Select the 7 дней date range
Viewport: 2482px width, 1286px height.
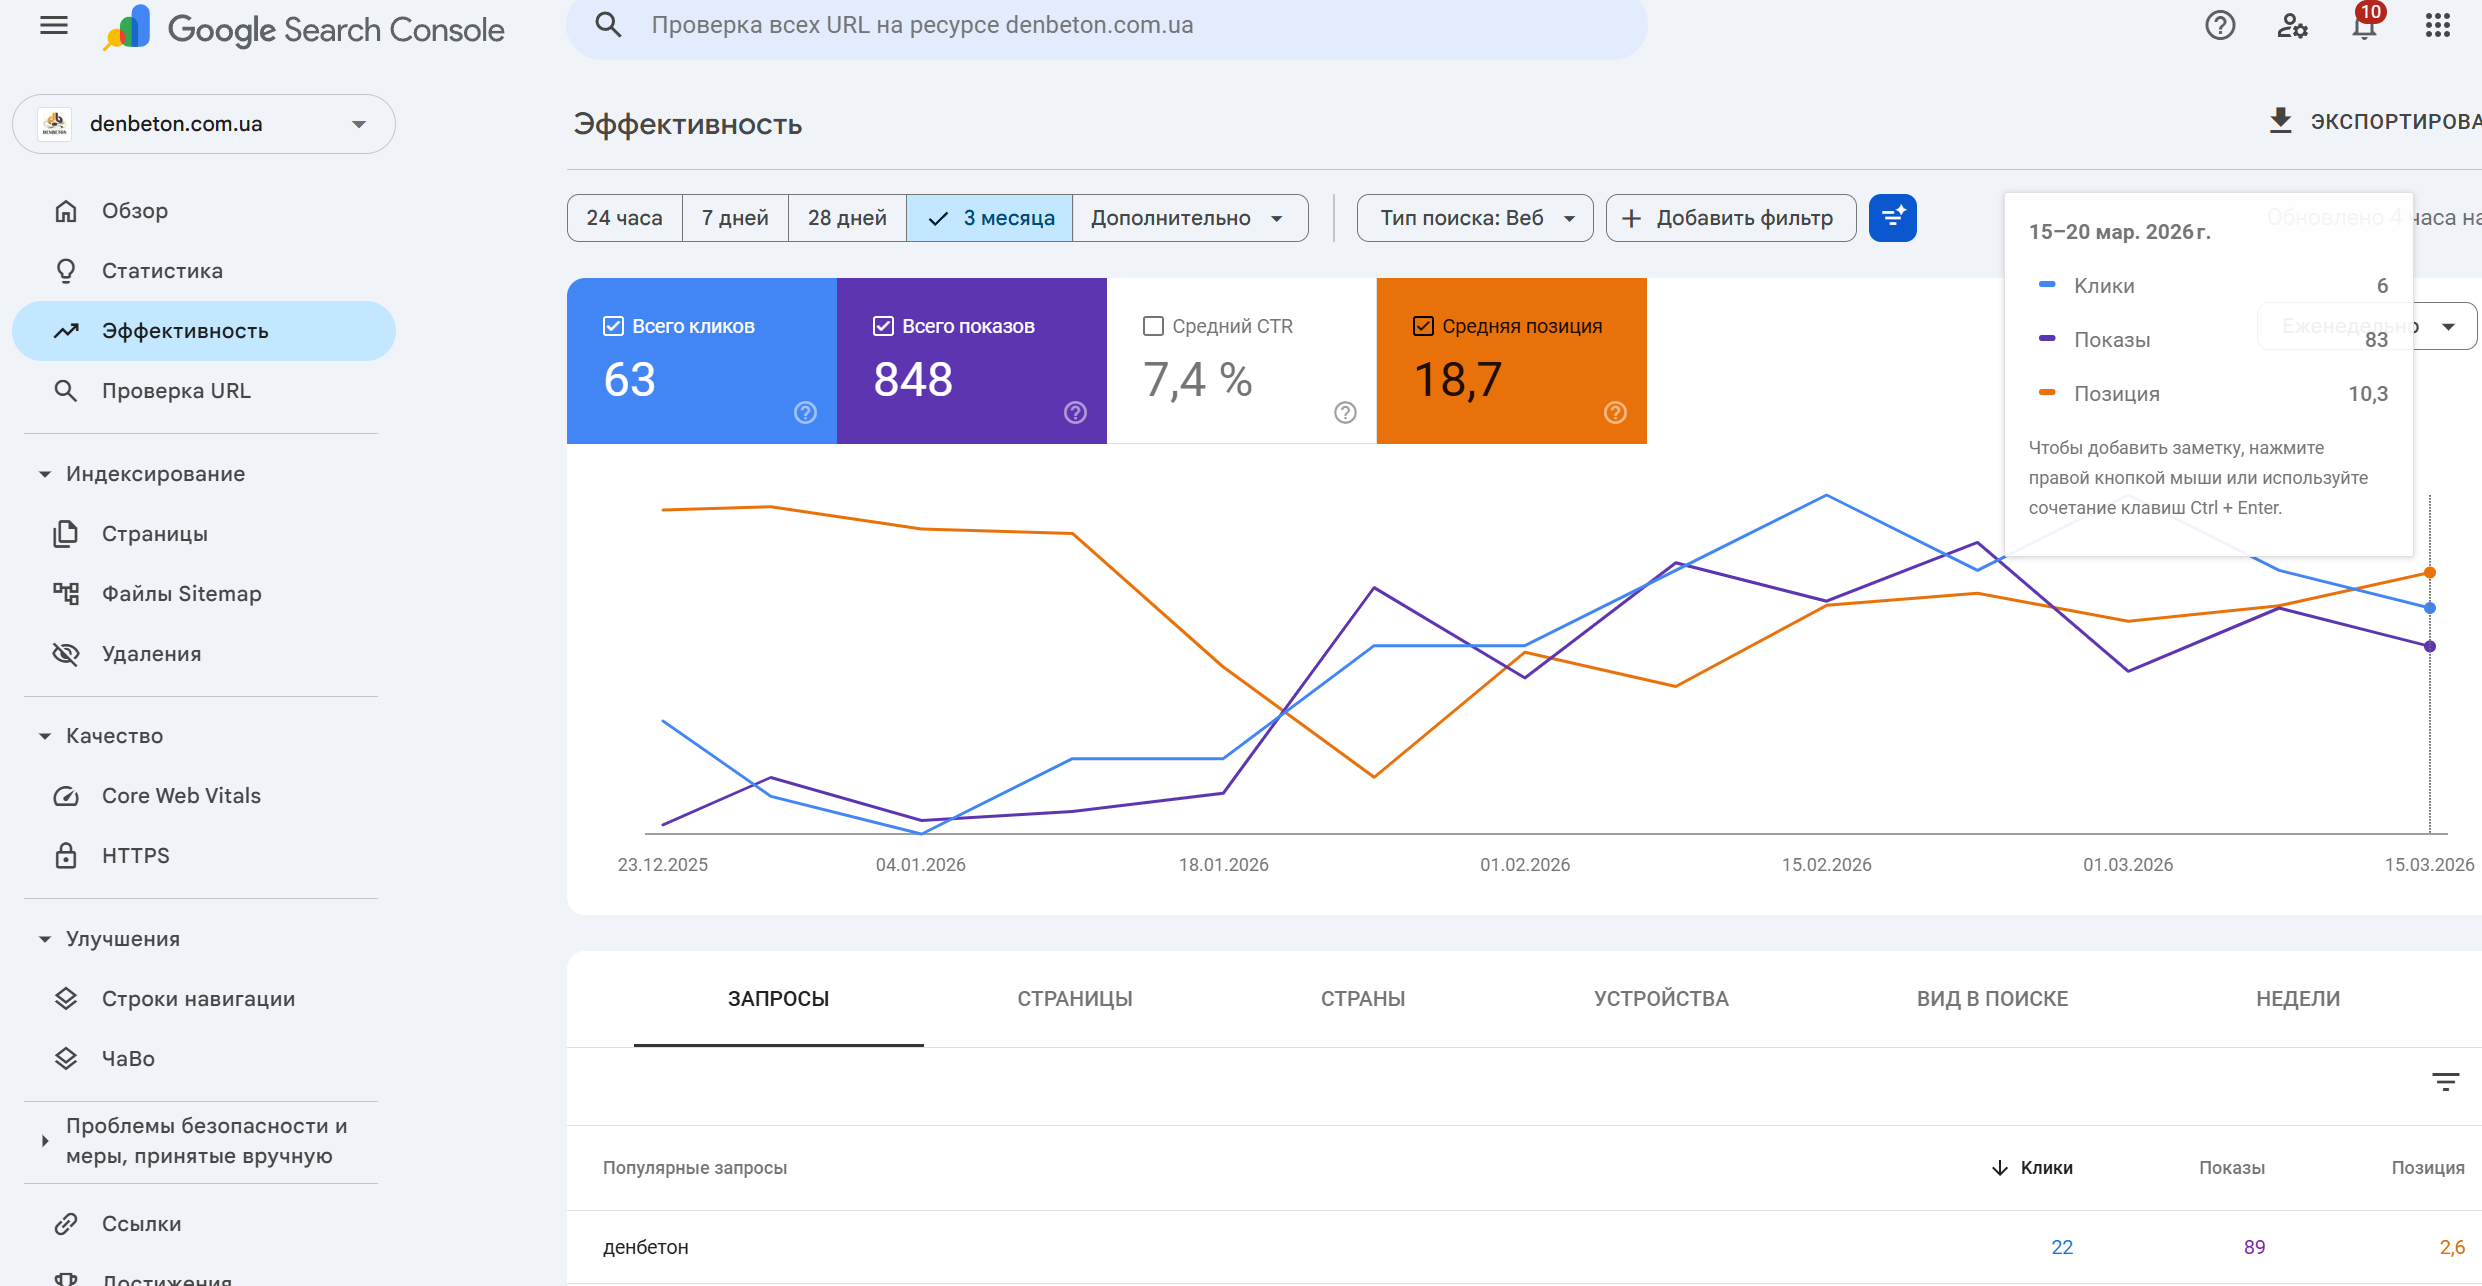pos(735,218)
